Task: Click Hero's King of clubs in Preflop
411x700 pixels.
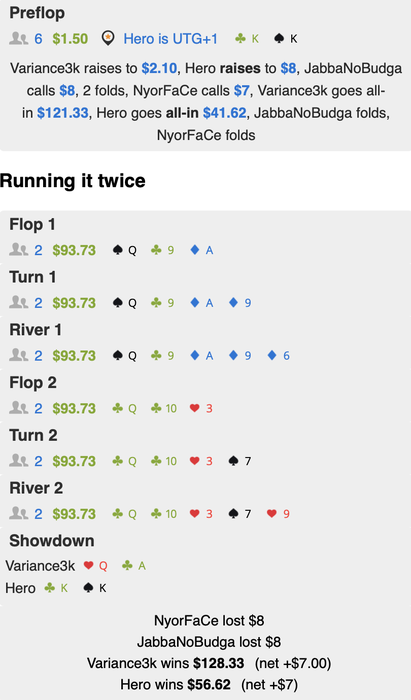Action: (247, 39)
